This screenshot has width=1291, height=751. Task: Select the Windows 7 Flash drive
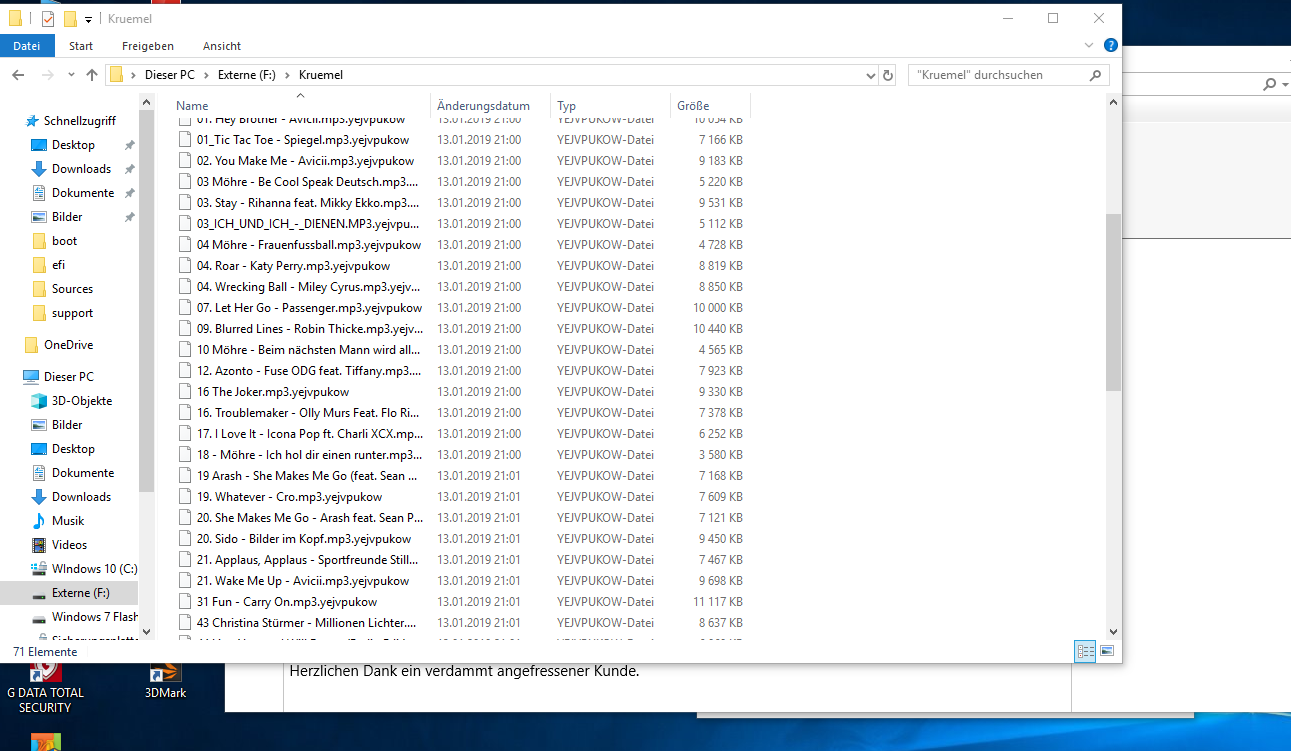pos(95,617)
